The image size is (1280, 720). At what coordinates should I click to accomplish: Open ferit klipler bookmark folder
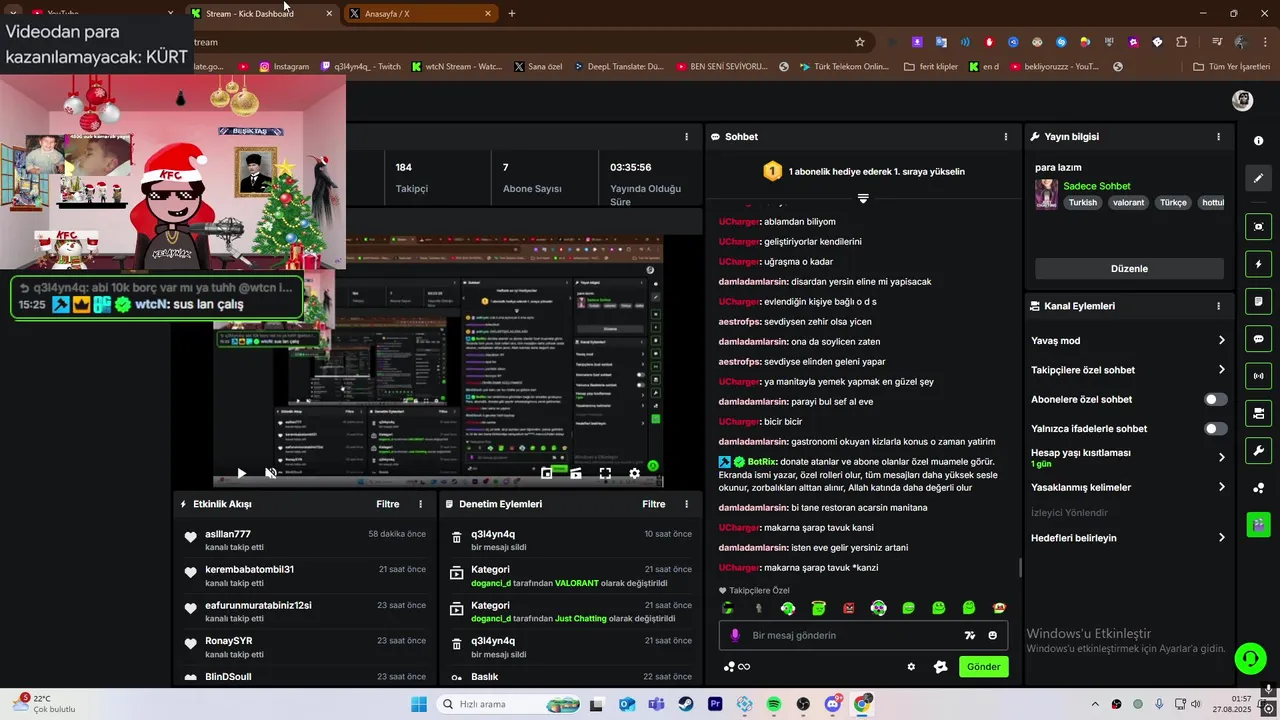[x=930, y=67]
